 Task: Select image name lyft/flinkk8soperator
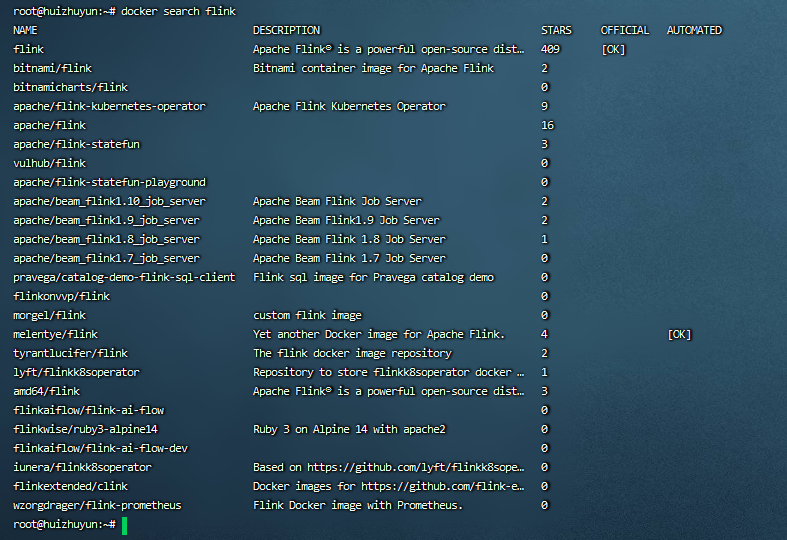pyautogui.click(x=76, y=372)
